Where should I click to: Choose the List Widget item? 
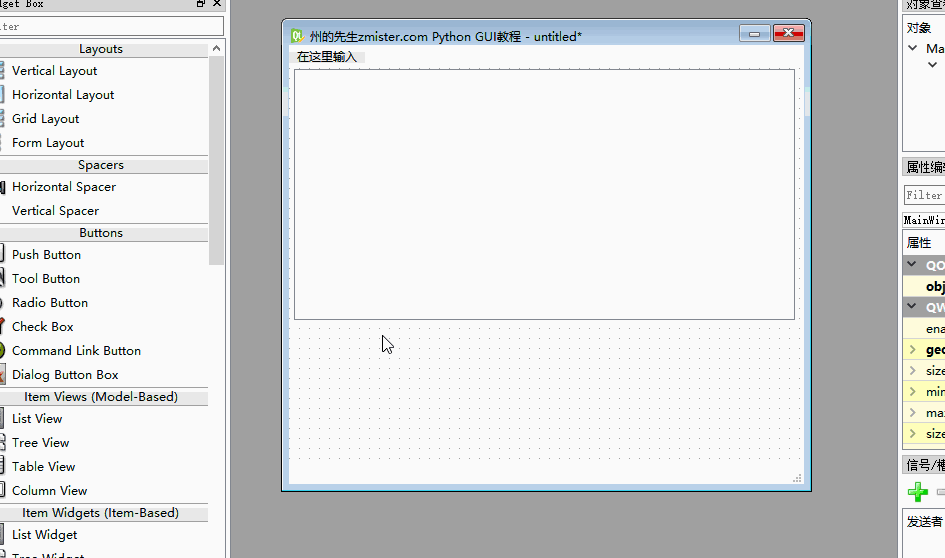click(x=45, y=534)
